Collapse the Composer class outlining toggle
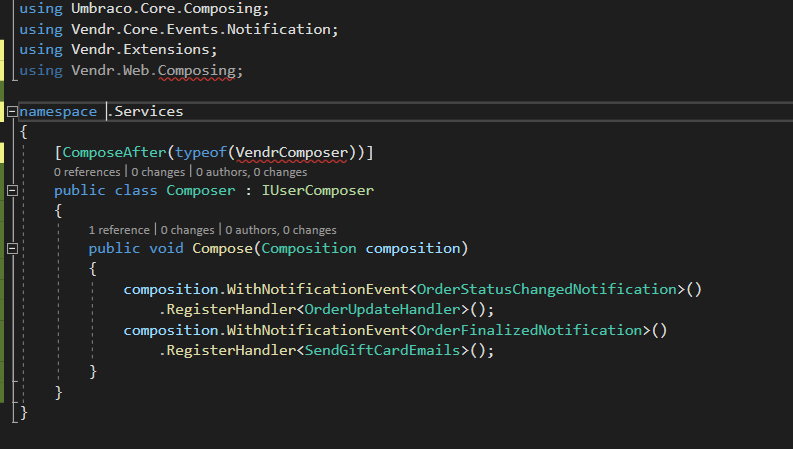Image resolution: width=793 pixels, height=449 pixels. [13, 191]
